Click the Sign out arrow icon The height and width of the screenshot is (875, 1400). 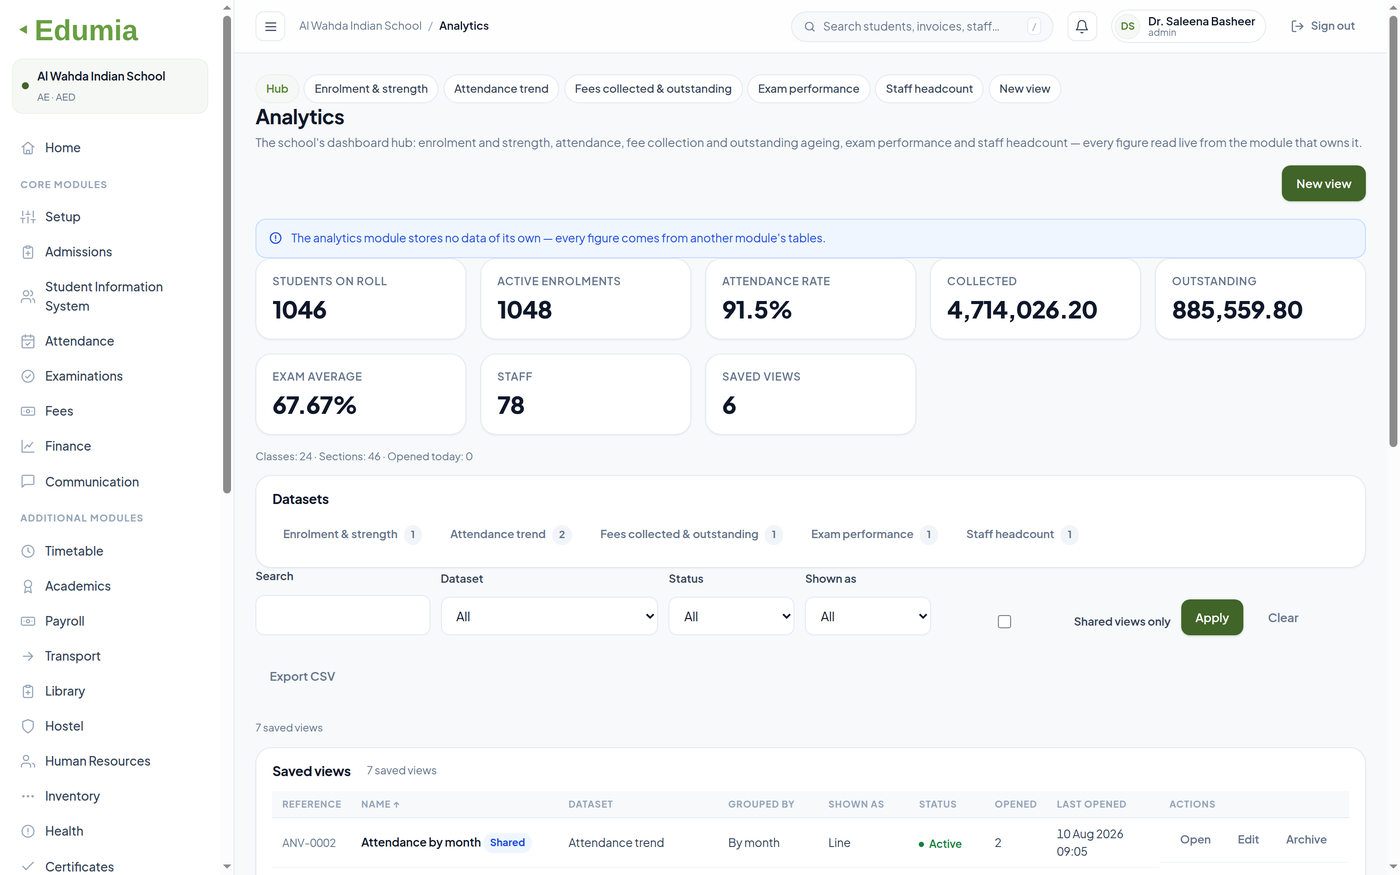[x=1297, y=27]
